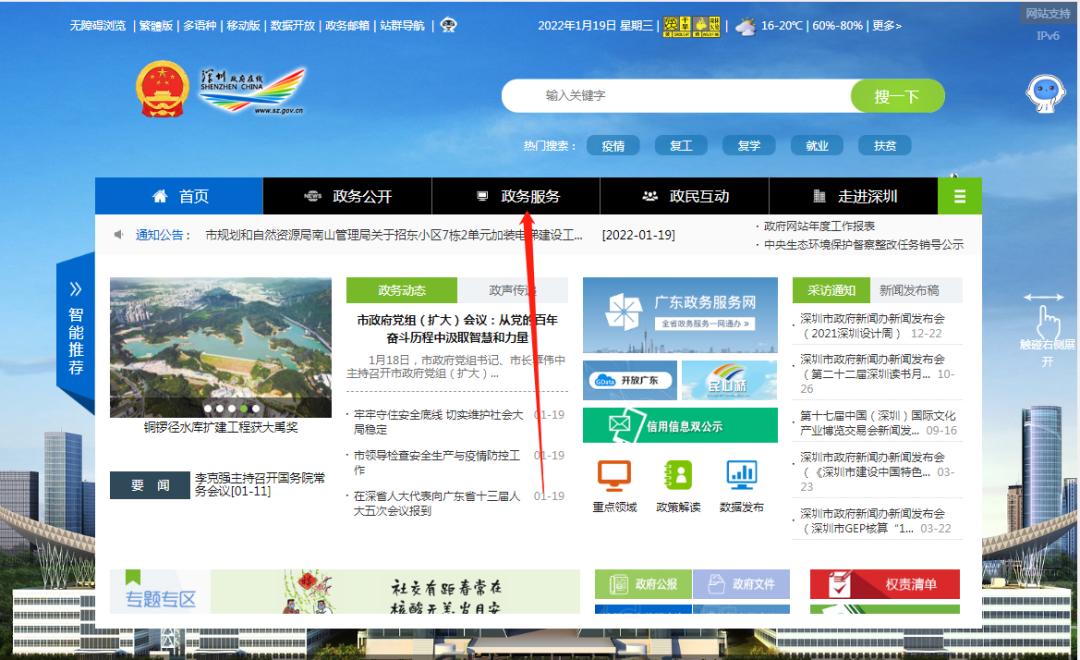This screenshot has height=660, width=1080.
Task: Open the 信用信息双公示 banner
Action: tap(679, 426)
